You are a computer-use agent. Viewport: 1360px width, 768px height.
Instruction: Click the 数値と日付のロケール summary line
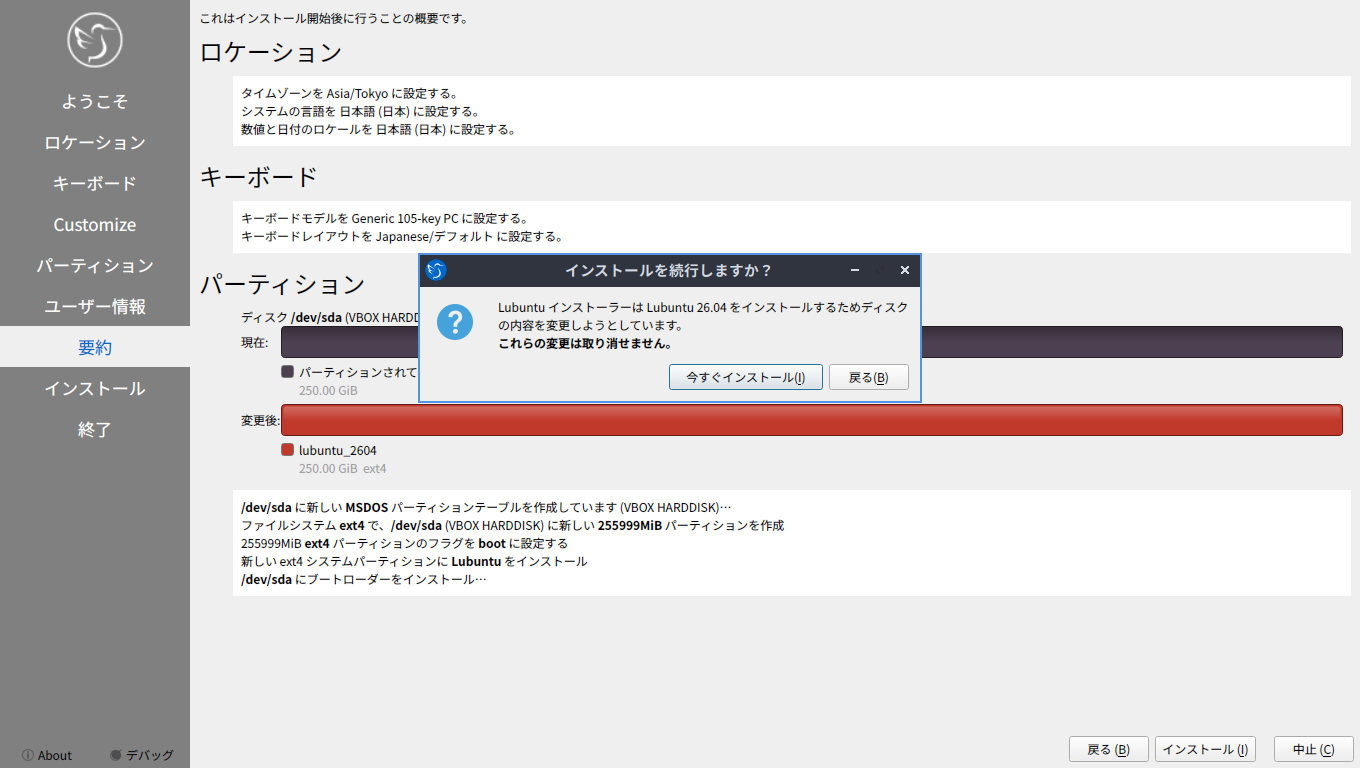[378, 130]
